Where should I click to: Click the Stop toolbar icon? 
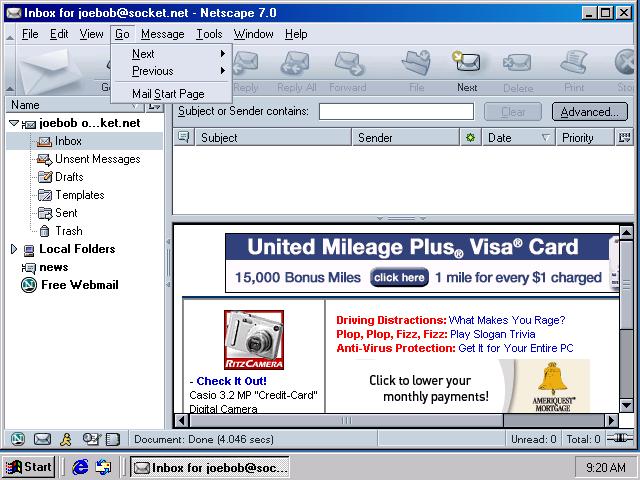626,62
